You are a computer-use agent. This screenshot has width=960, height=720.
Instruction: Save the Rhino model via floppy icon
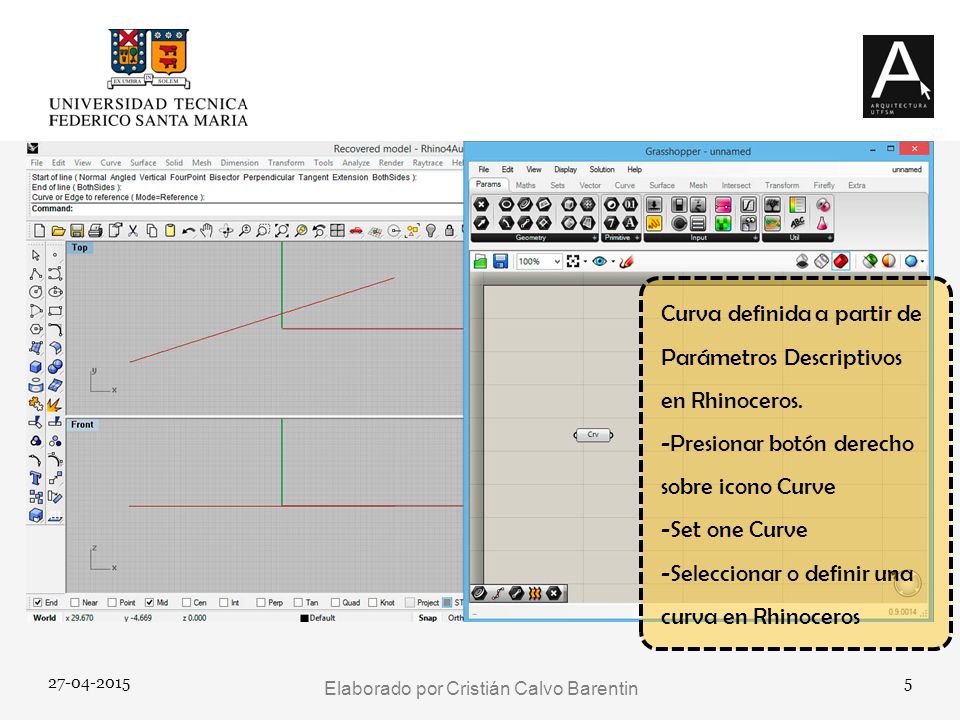77,231
